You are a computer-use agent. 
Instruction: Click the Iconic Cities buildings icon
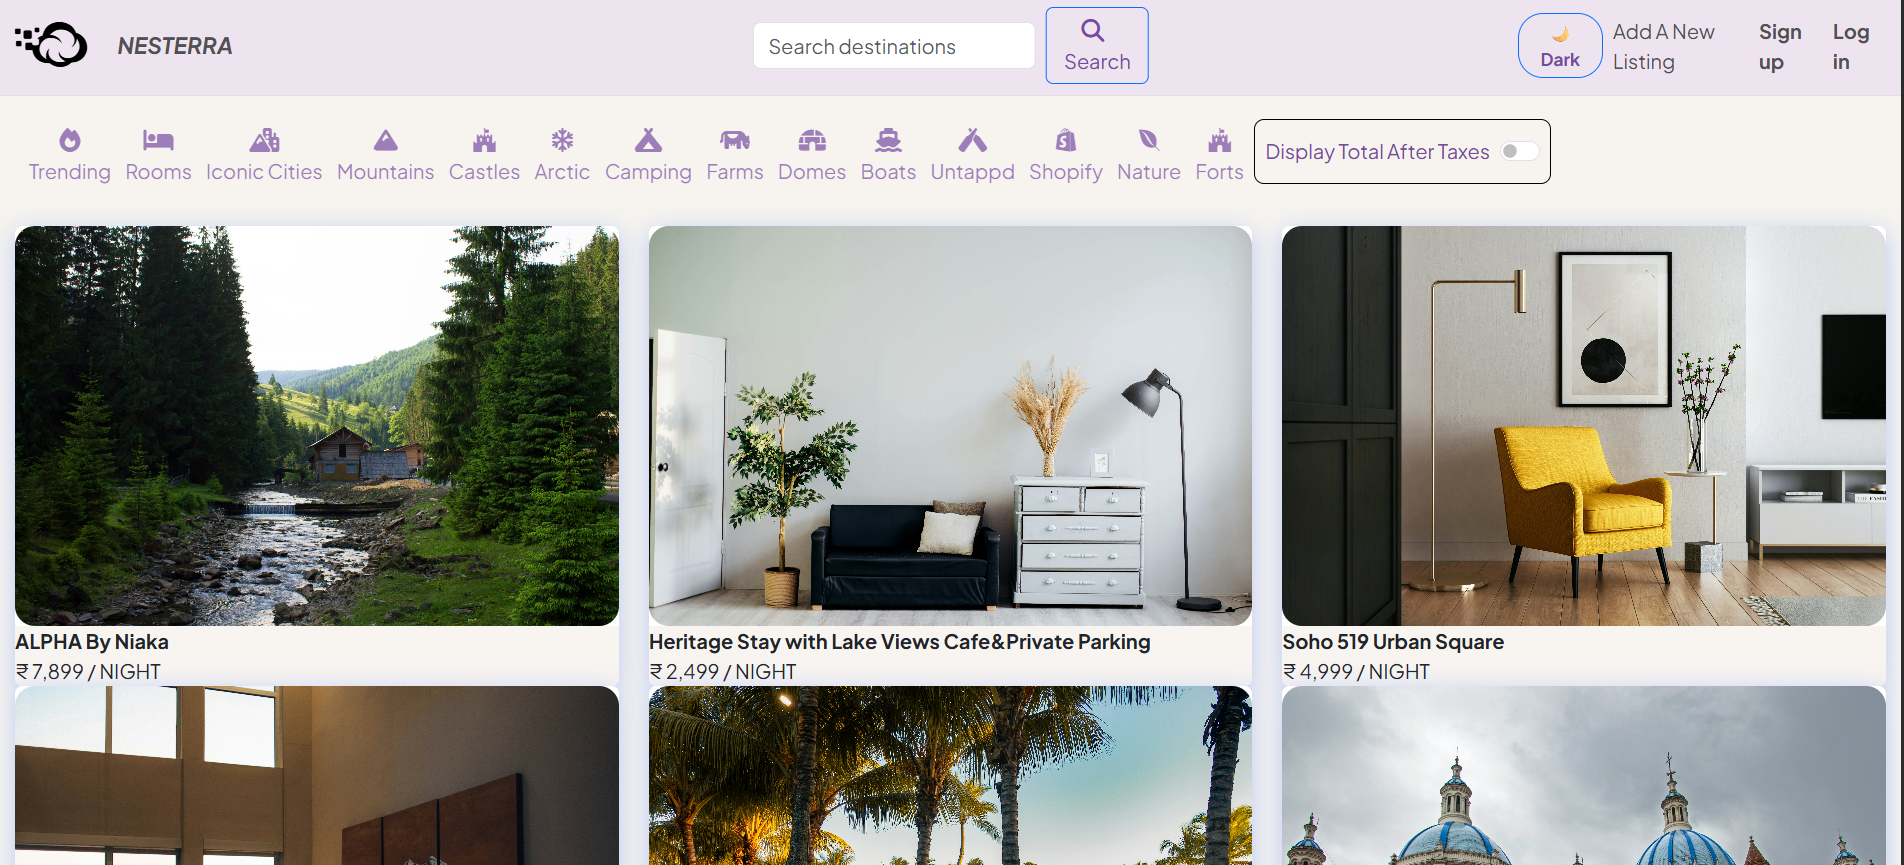tap(264, 140)
